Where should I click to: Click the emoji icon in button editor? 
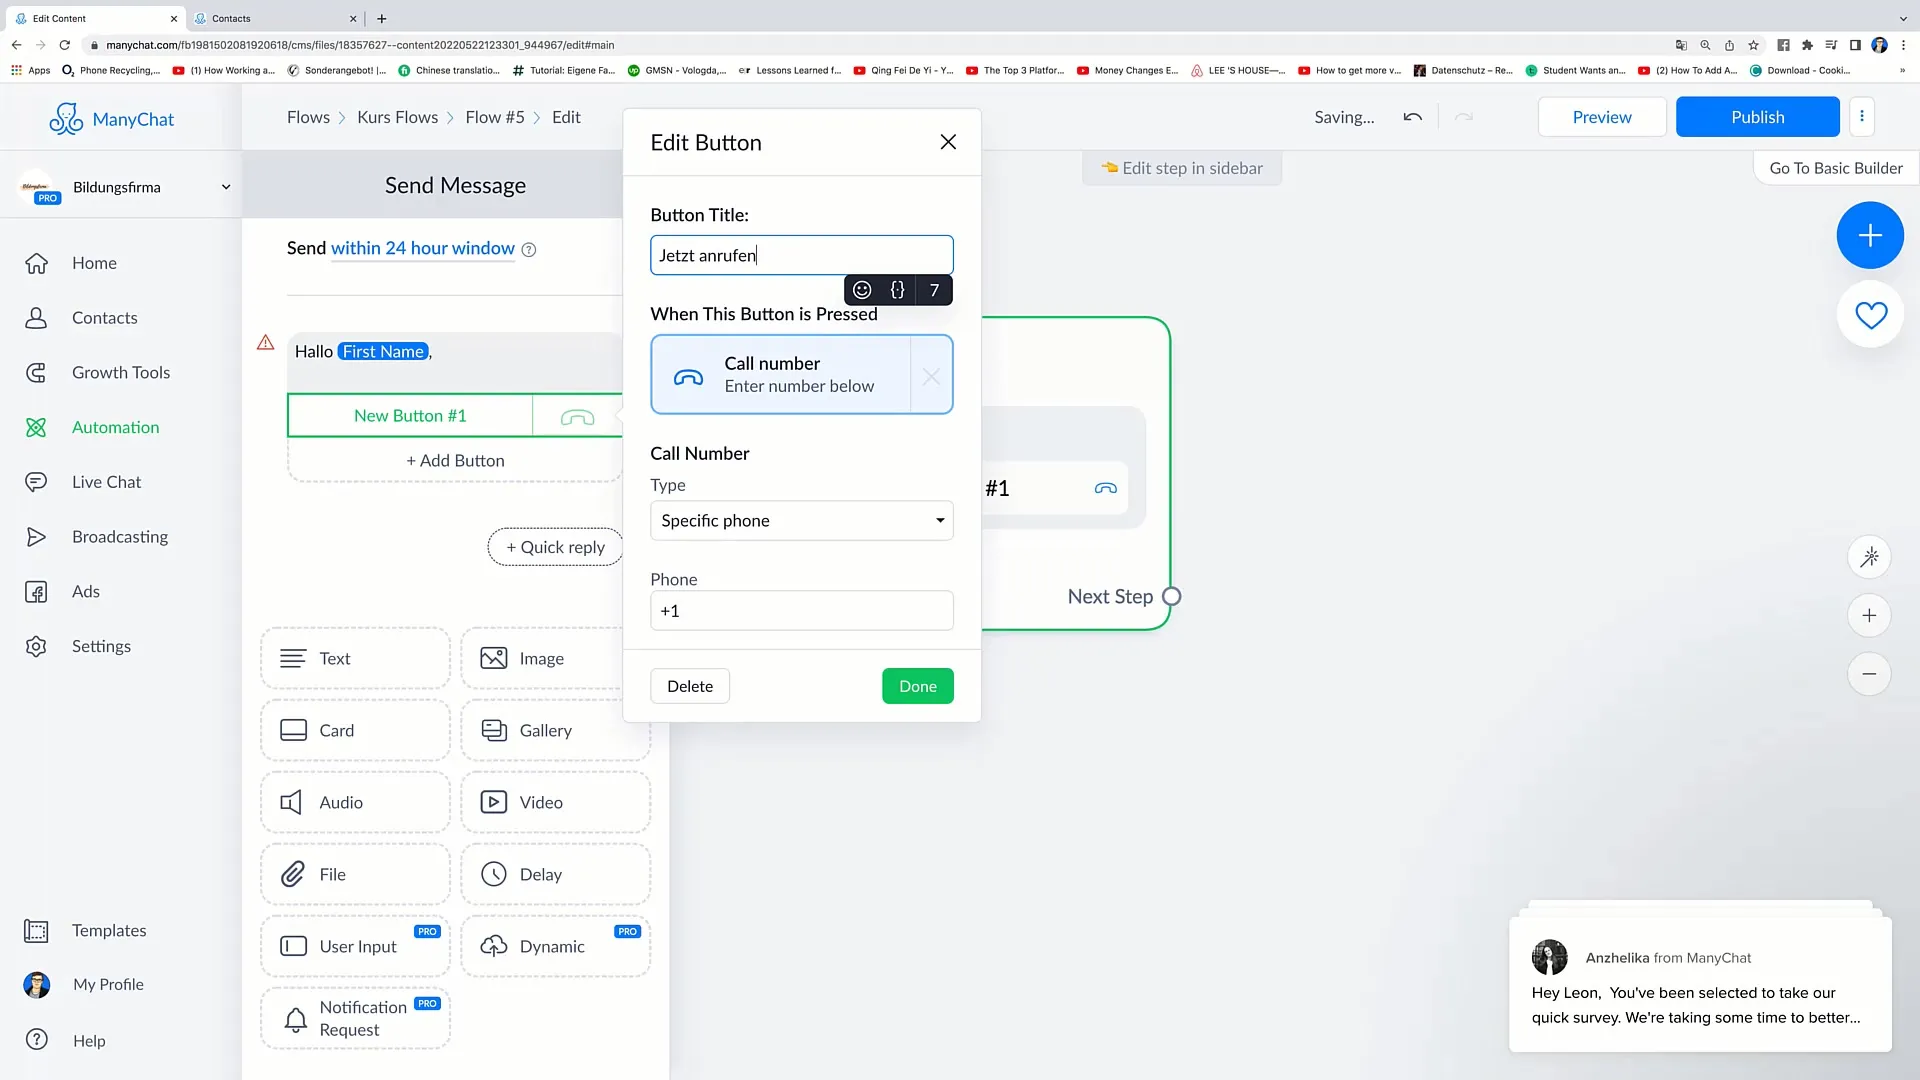pyautogui.click(x=861, y=290)
